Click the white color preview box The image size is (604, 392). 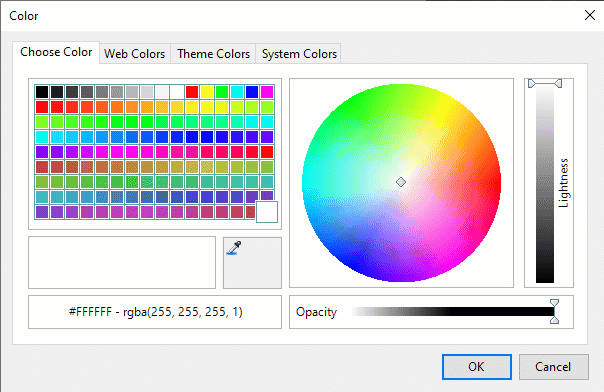click(x=122, y=262)
